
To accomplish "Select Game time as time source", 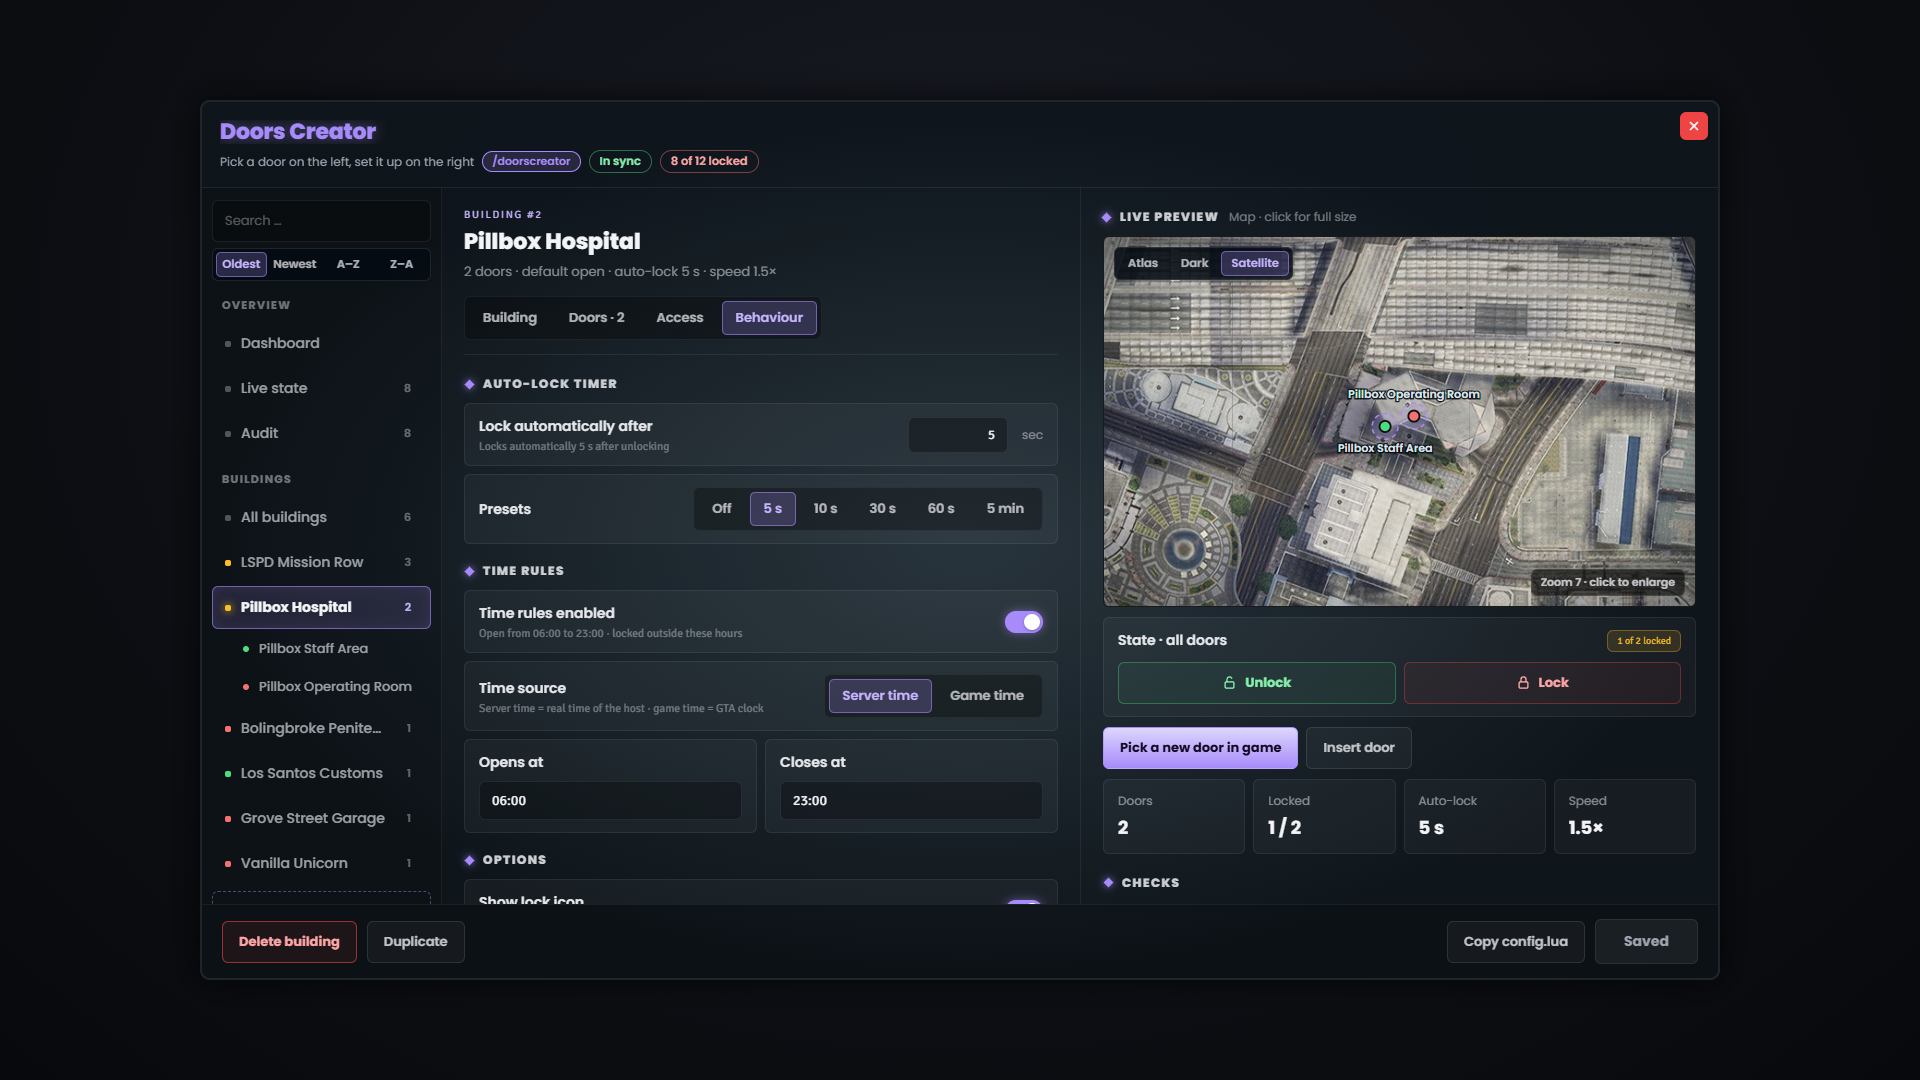I will 987,696.
